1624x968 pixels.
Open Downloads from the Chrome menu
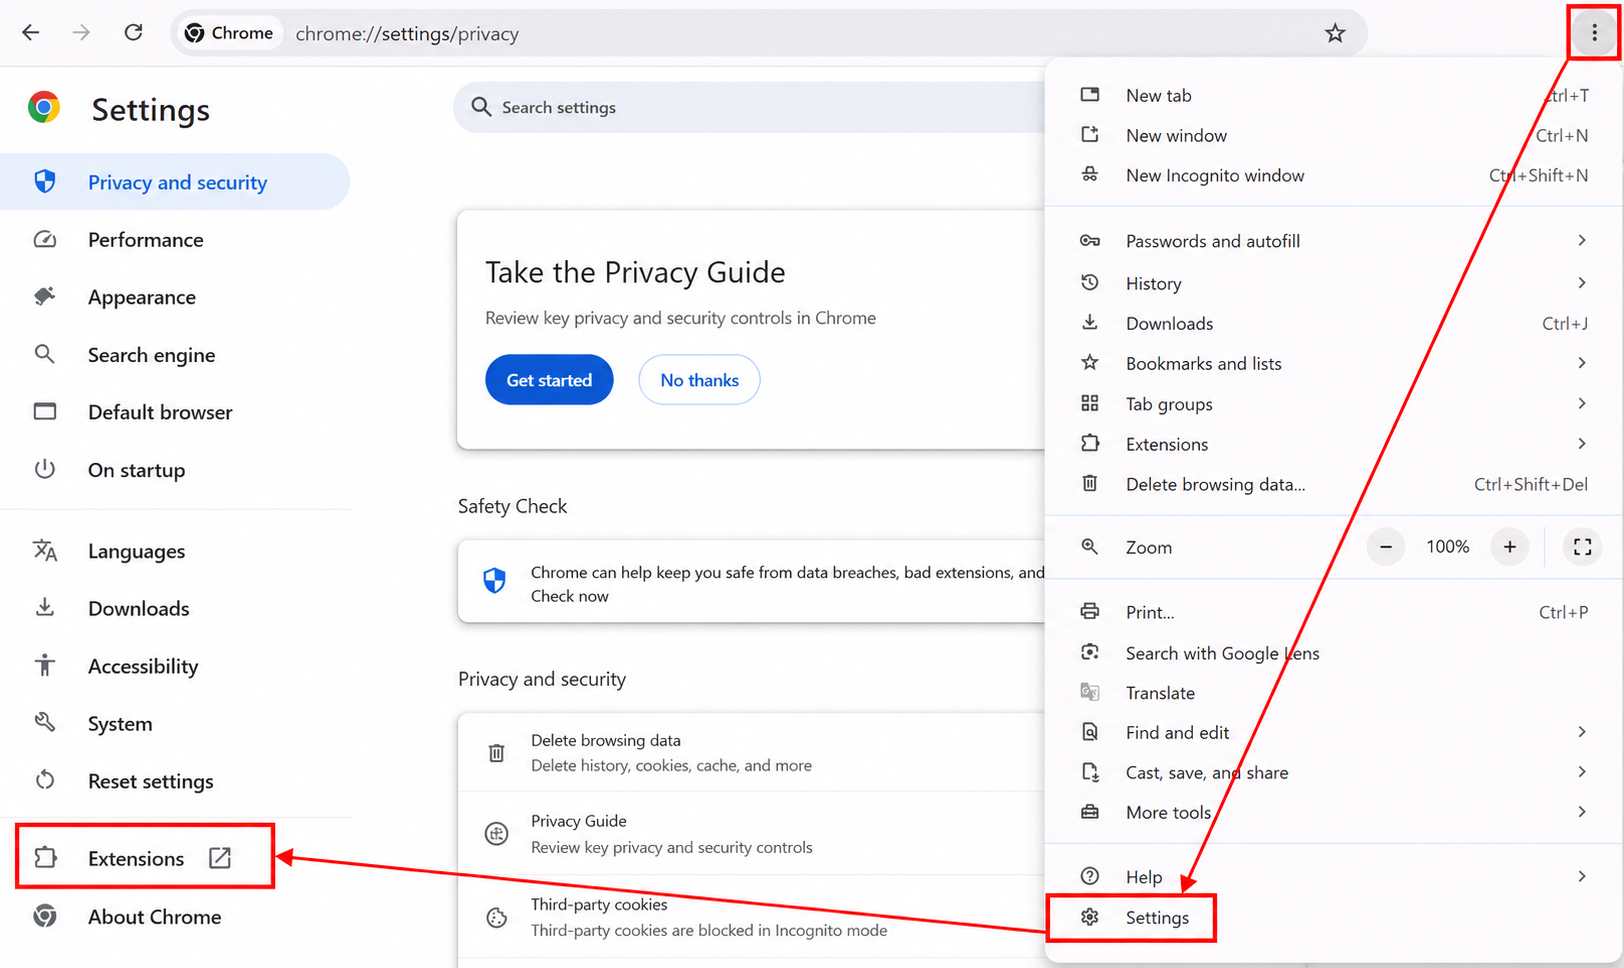coord(1334,323)
